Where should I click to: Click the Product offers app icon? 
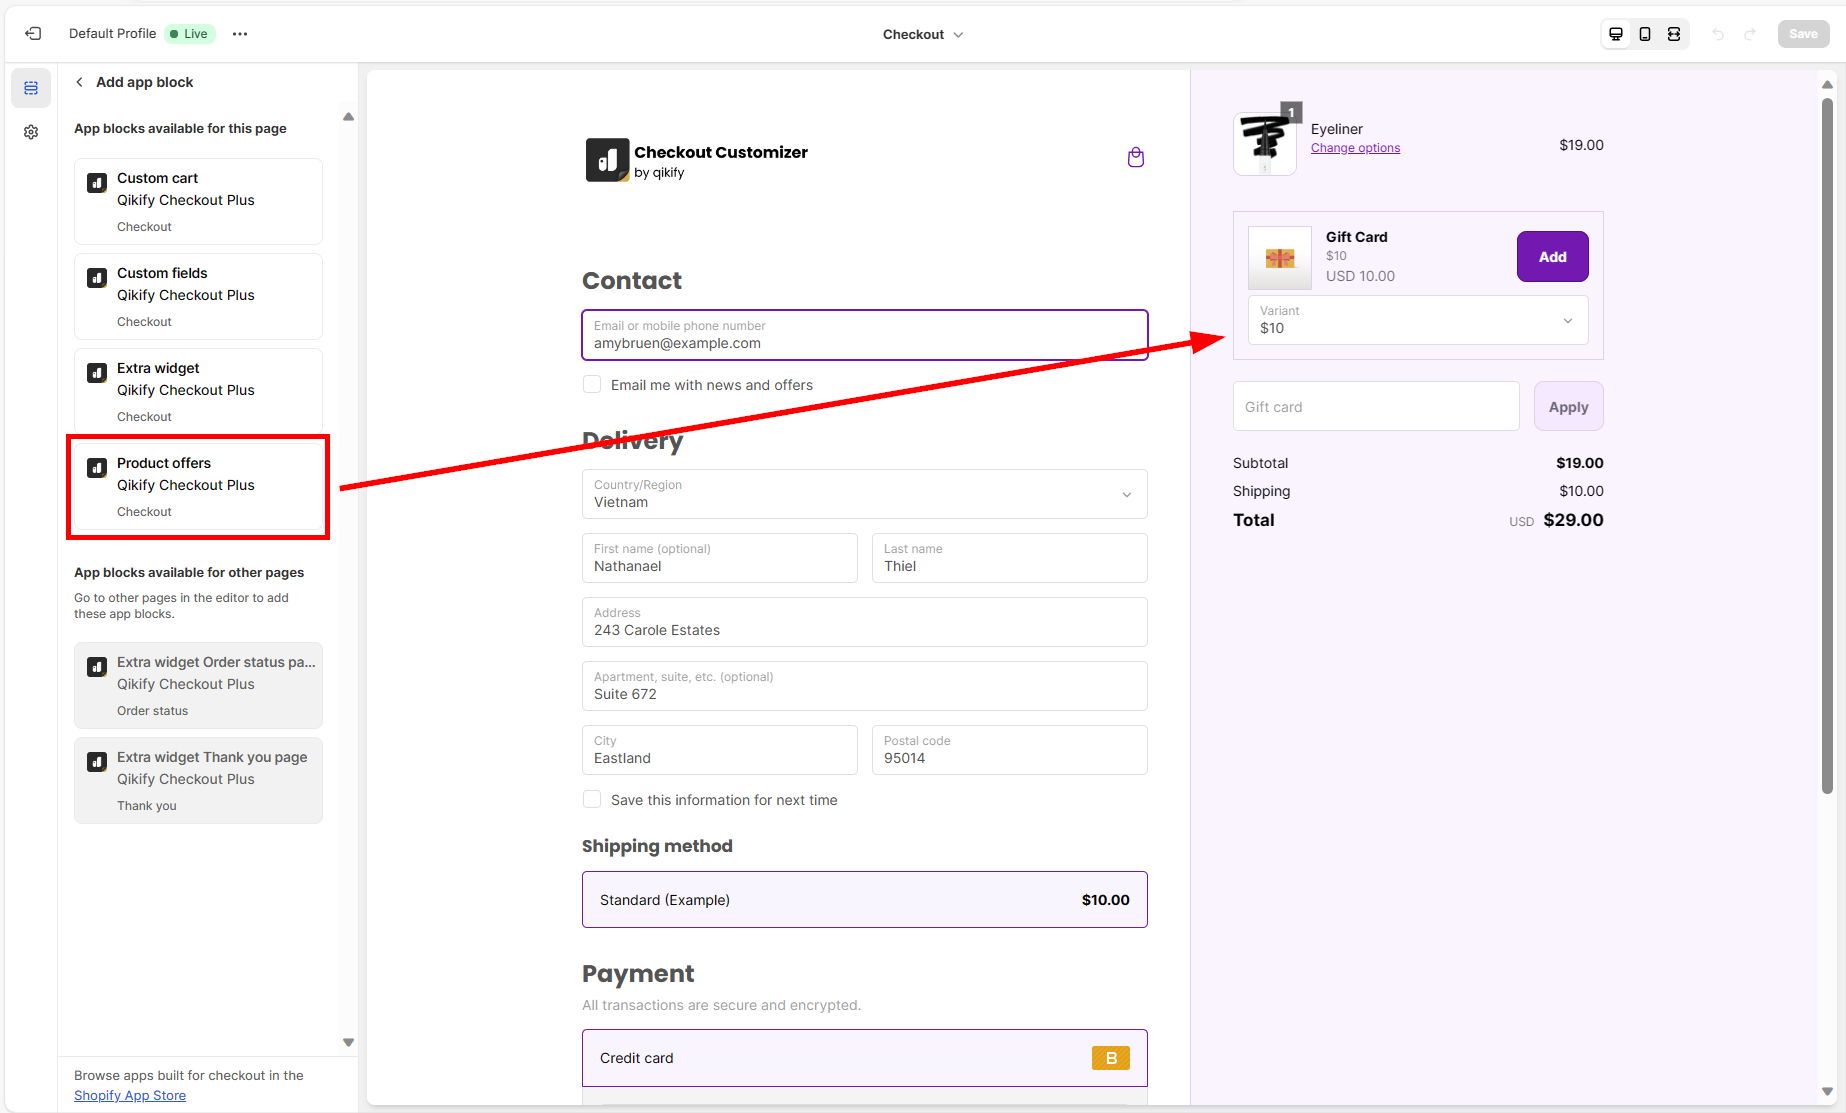97,468
